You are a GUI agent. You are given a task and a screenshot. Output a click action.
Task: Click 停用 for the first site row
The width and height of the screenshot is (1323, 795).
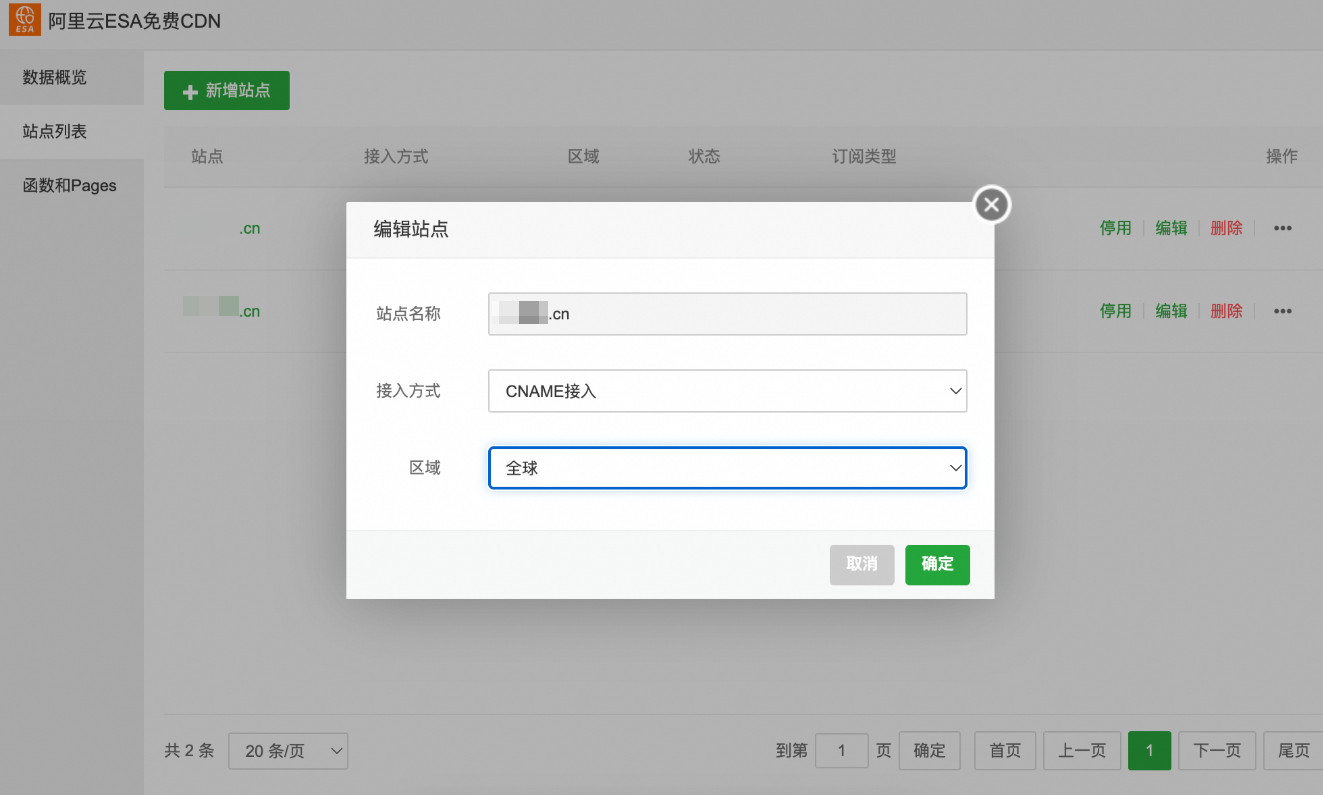pyautogui.click(x=1116, y=228)
